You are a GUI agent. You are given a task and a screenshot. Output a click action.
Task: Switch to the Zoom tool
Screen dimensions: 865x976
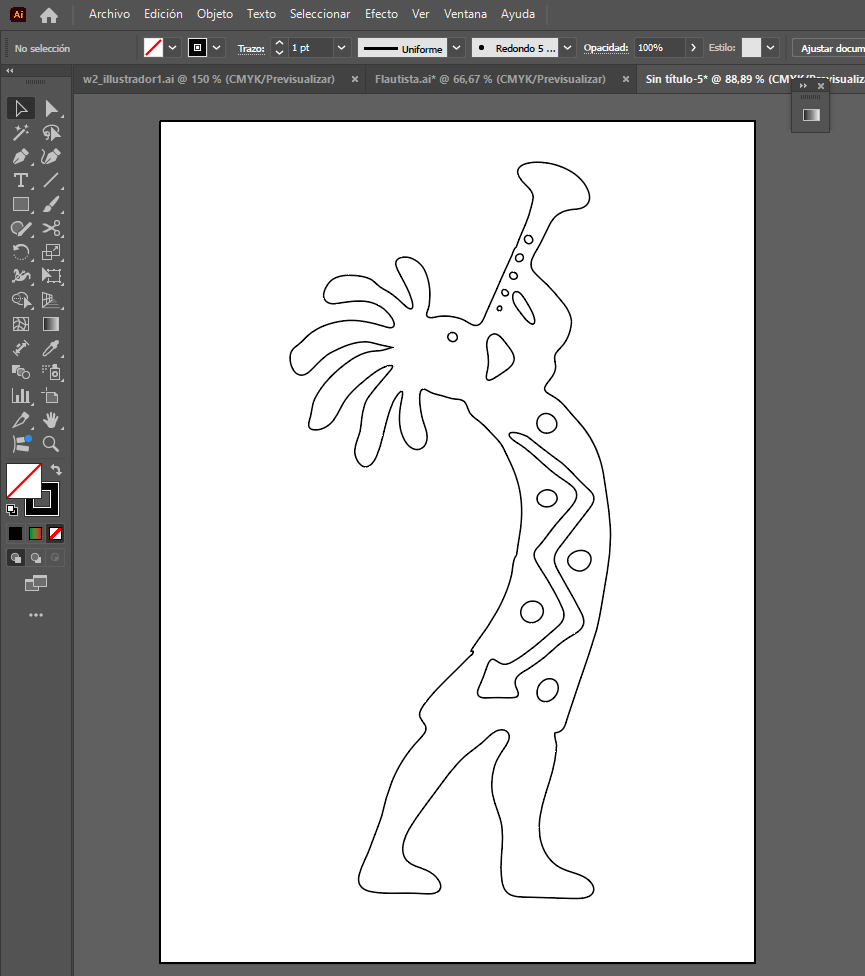[52, 443]
